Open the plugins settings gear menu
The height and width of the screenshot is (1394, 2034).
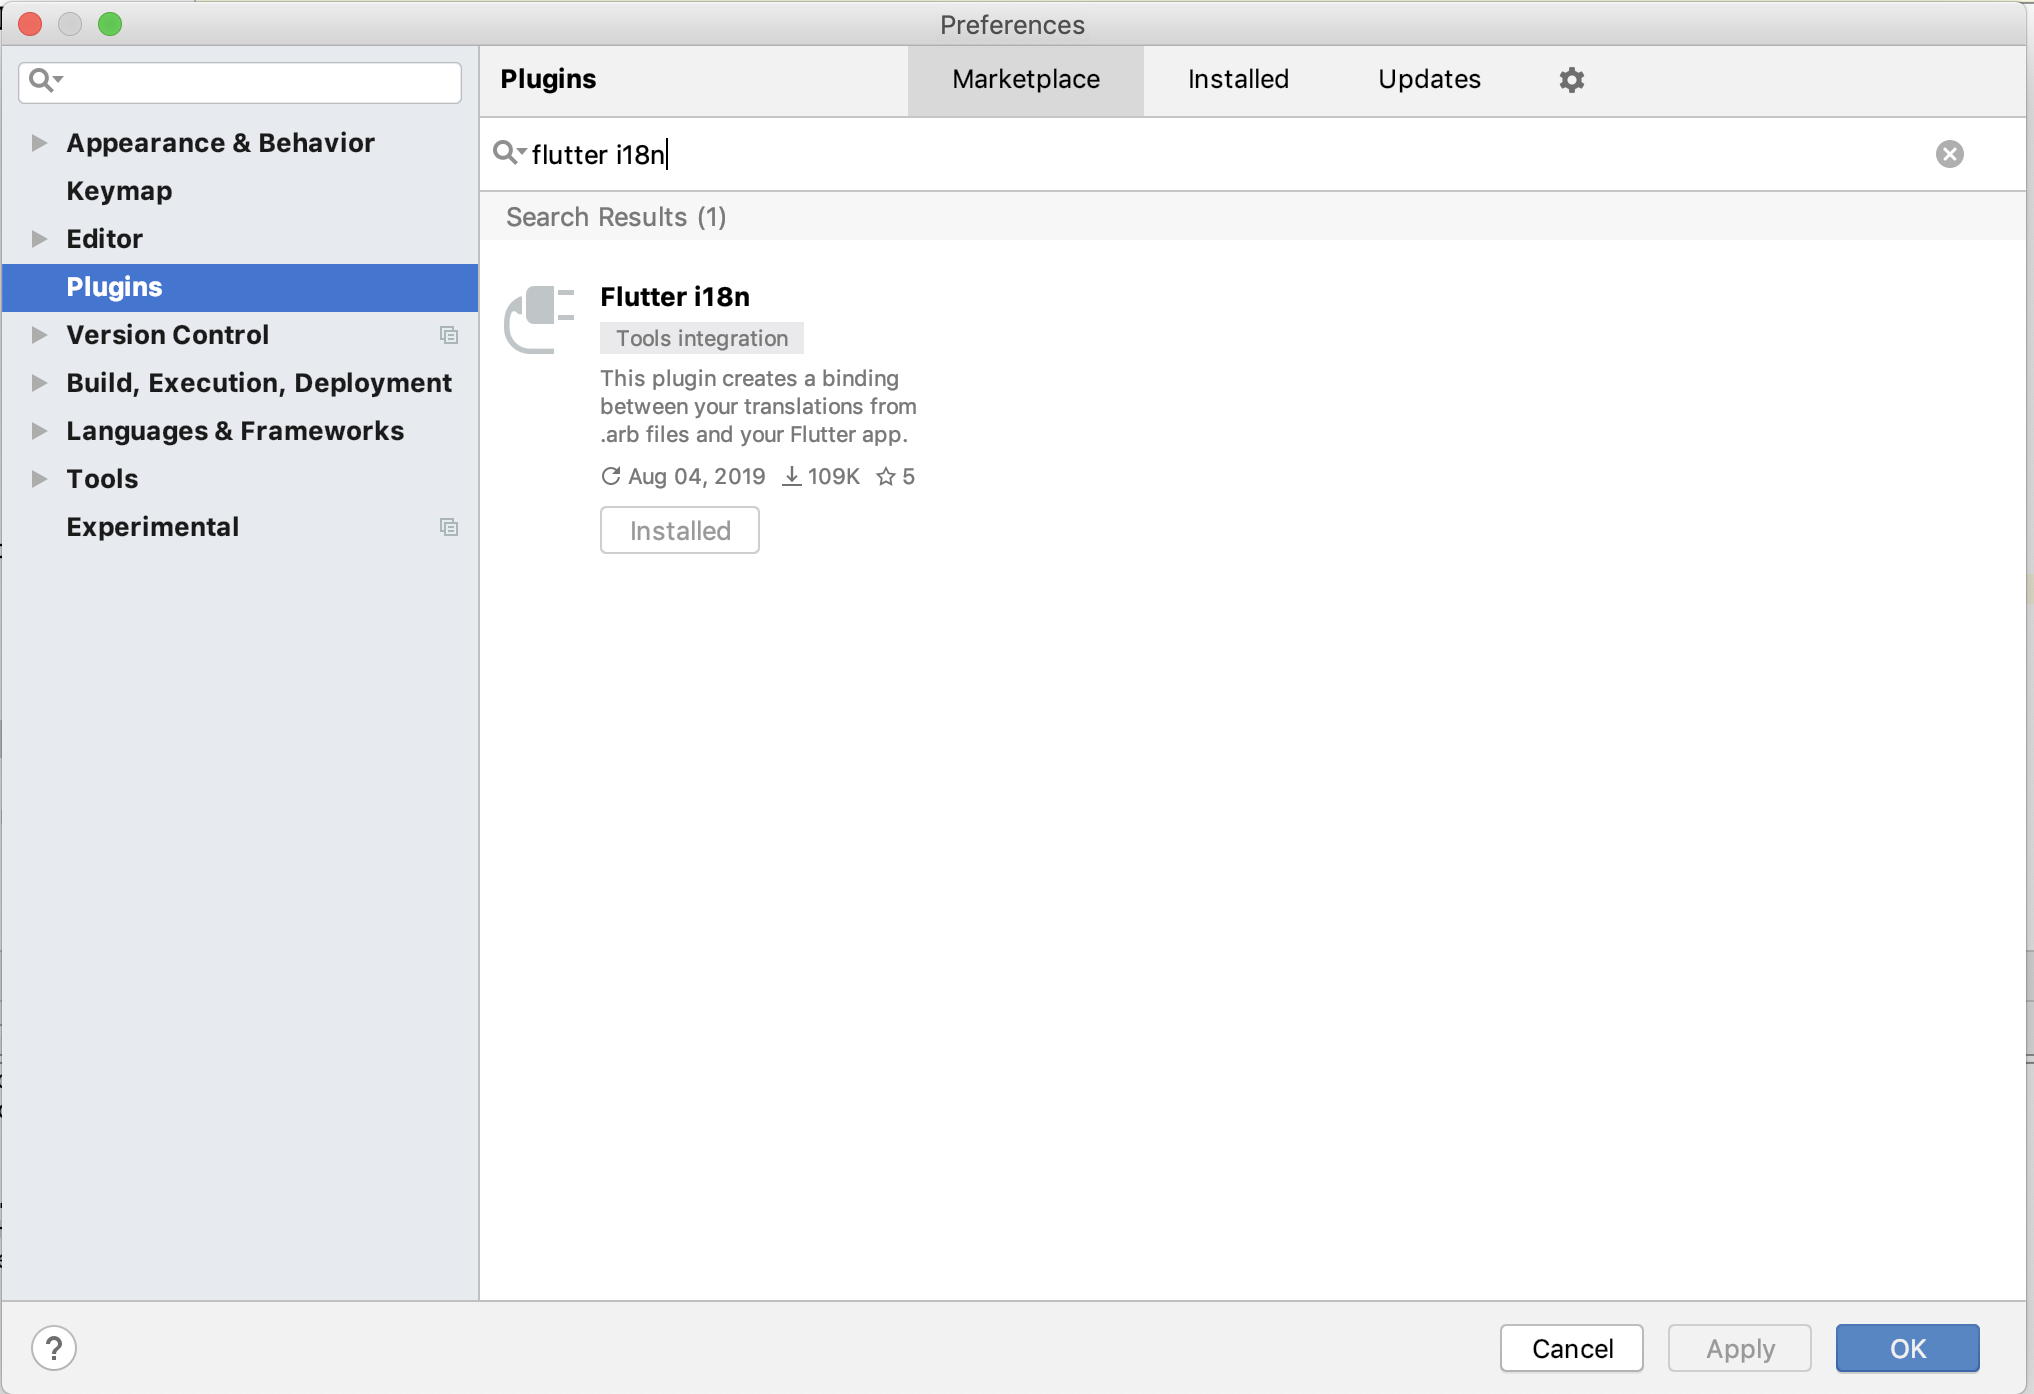tap(1571, 80)
